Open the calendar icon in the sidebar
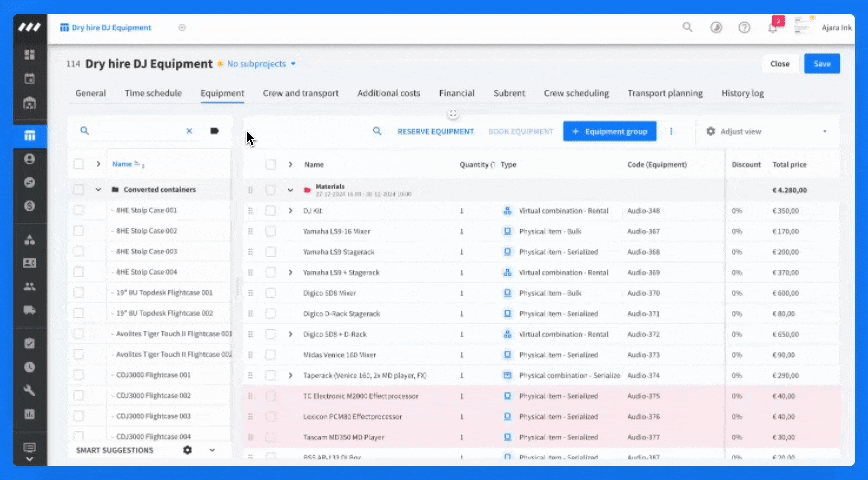 point(30,79)
